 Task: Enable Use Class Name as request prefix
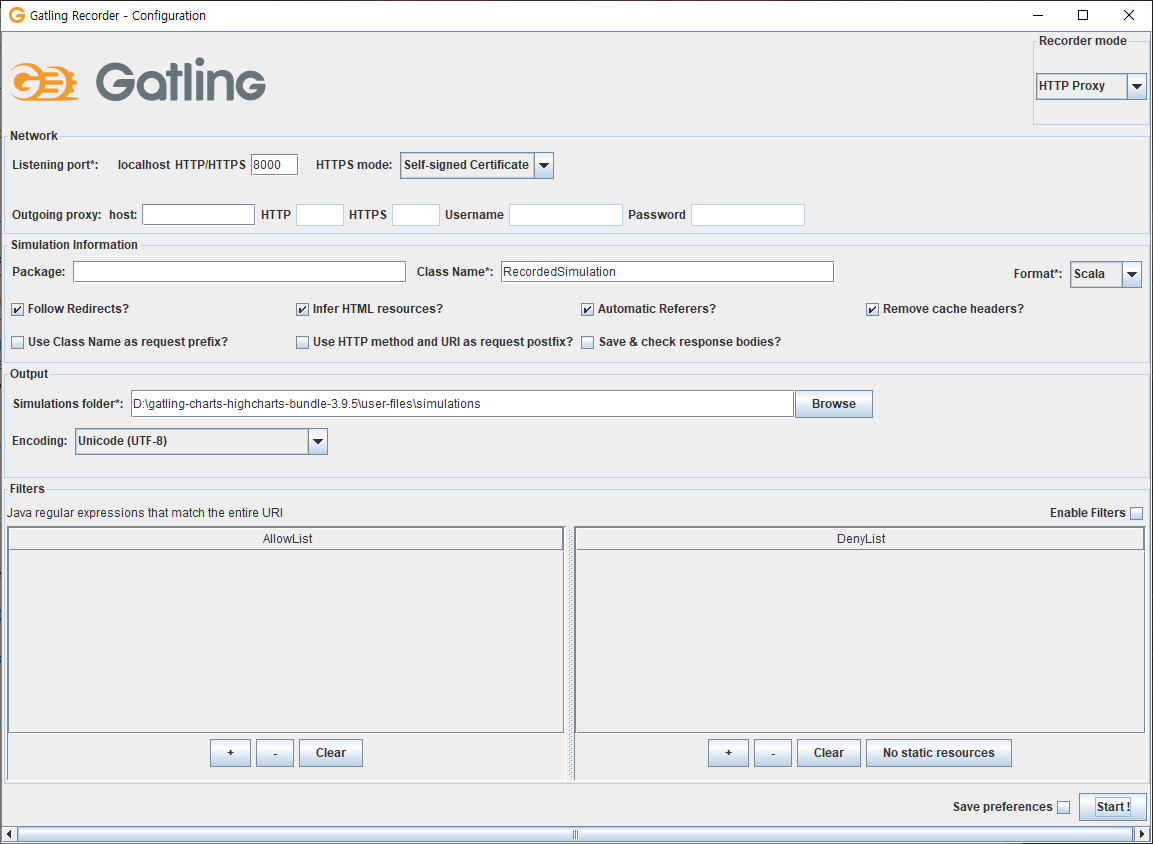pos(18,343)
